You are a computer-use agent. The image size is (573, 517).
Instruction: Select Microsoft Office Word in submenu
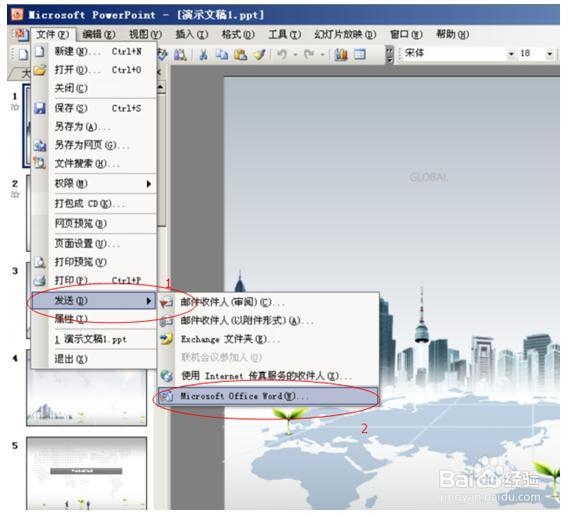coord(268,396)
